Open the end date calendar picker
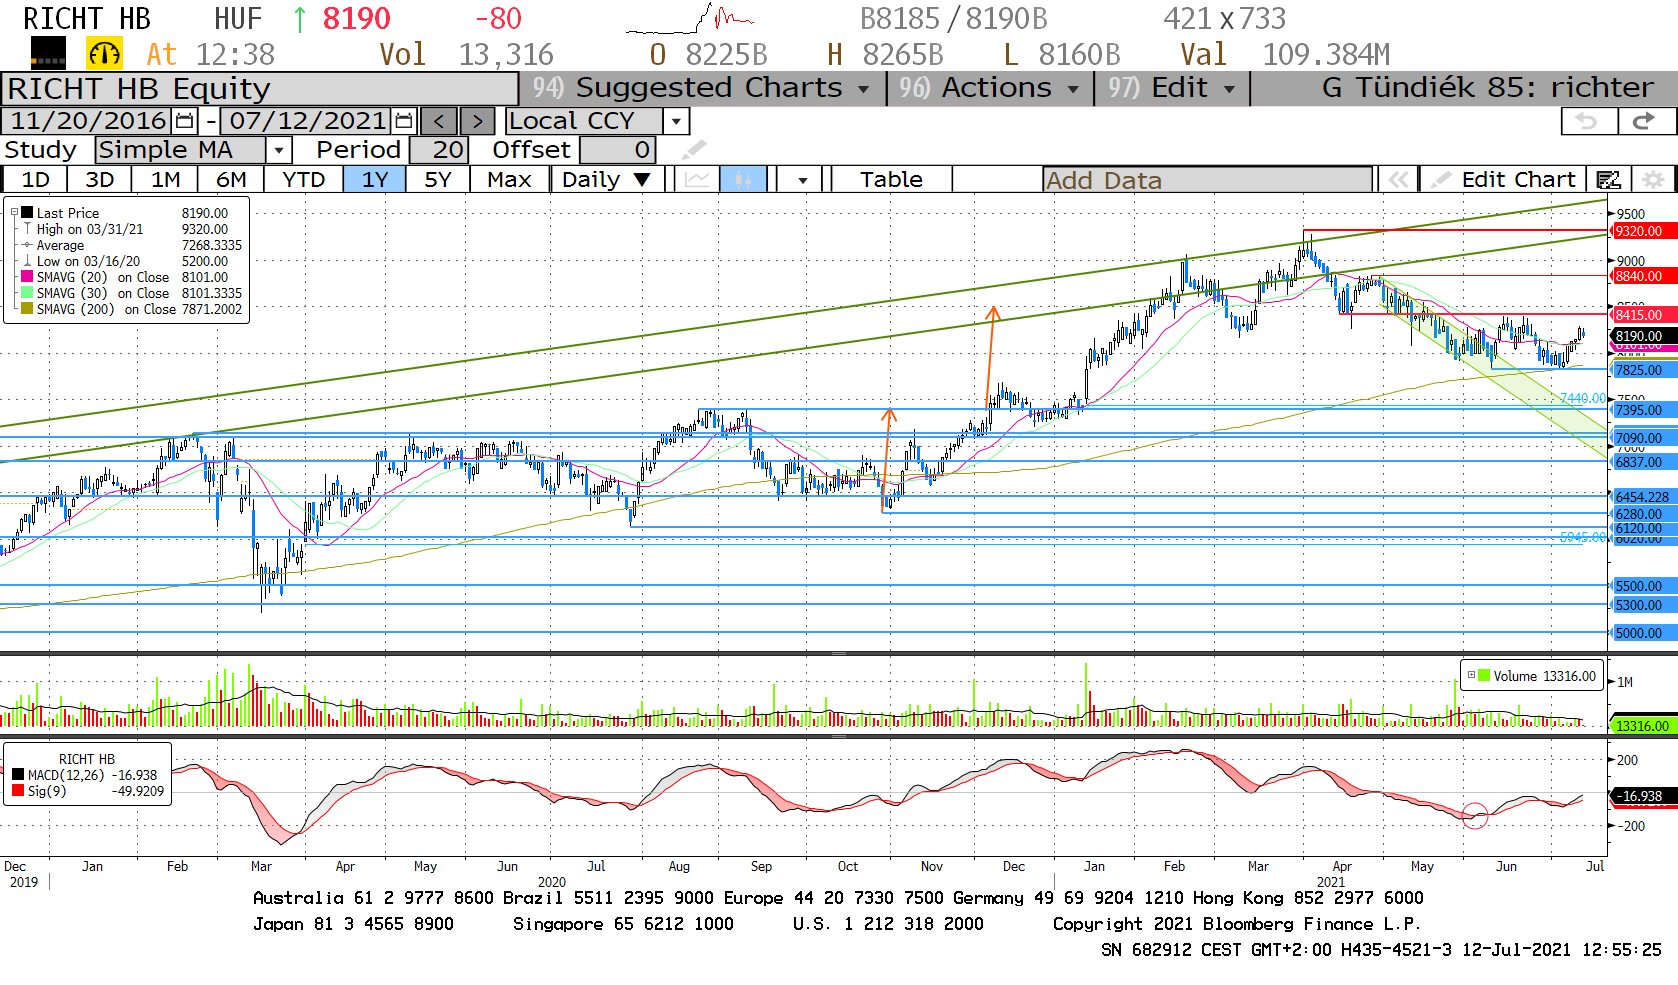1678x985 pixels. (x=404, y=121)
